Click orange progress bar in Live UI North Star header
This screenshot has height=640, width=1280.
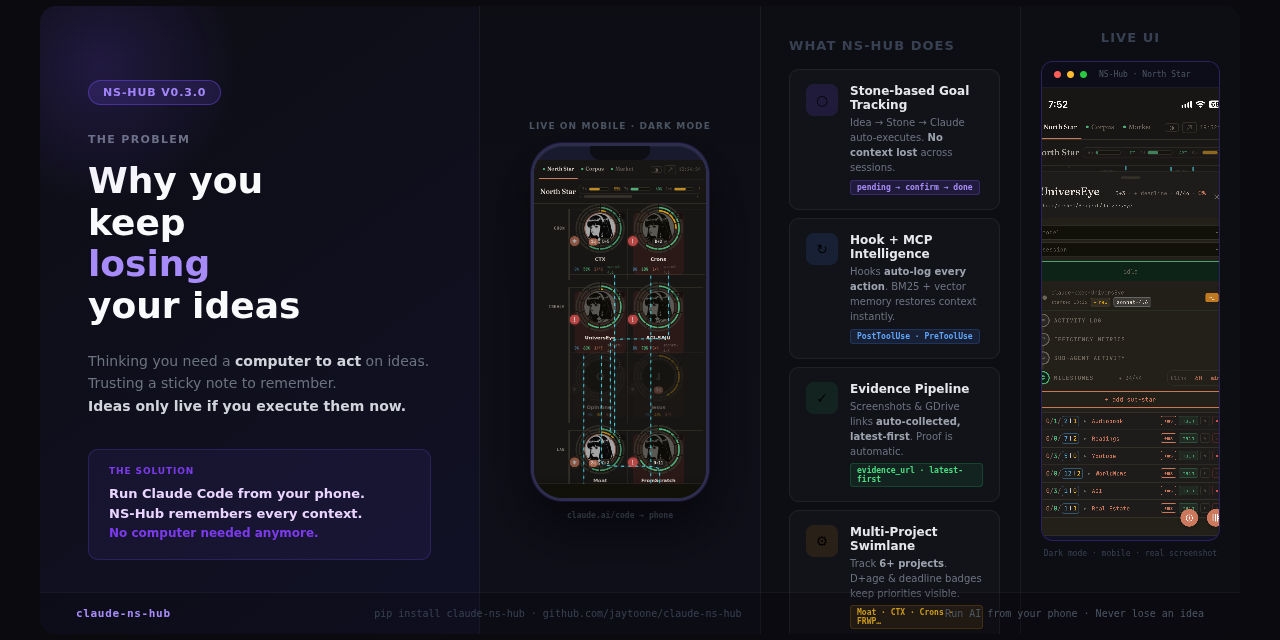[x=1209, y=152]
